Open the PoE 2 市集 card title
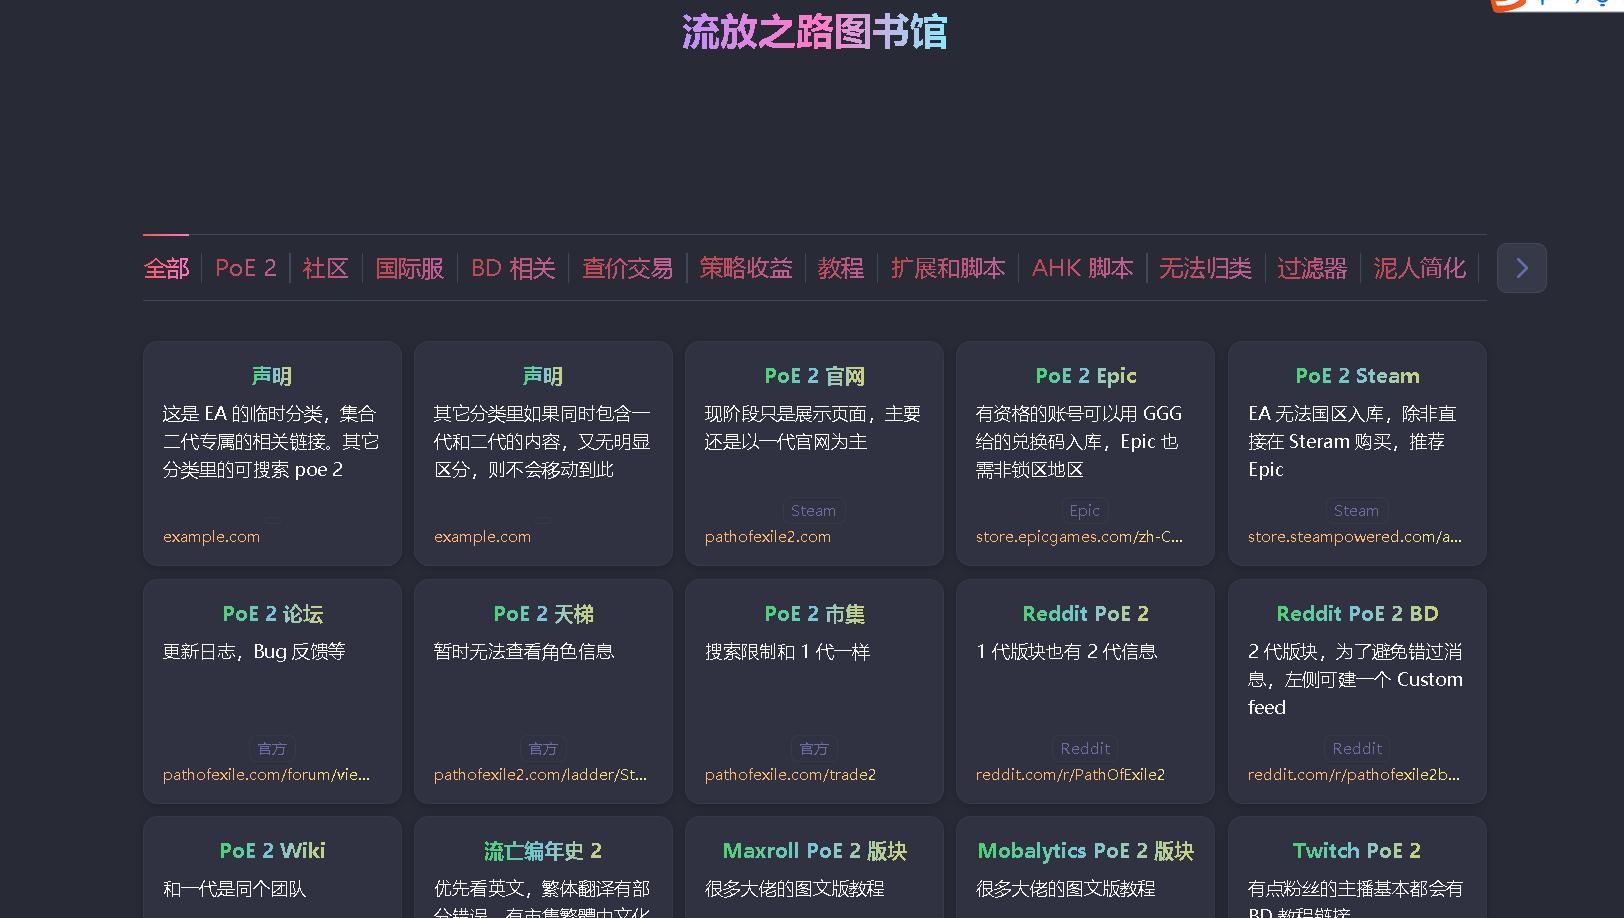Viewport: 1624px width, 918px height. click(x=814, y=614)
